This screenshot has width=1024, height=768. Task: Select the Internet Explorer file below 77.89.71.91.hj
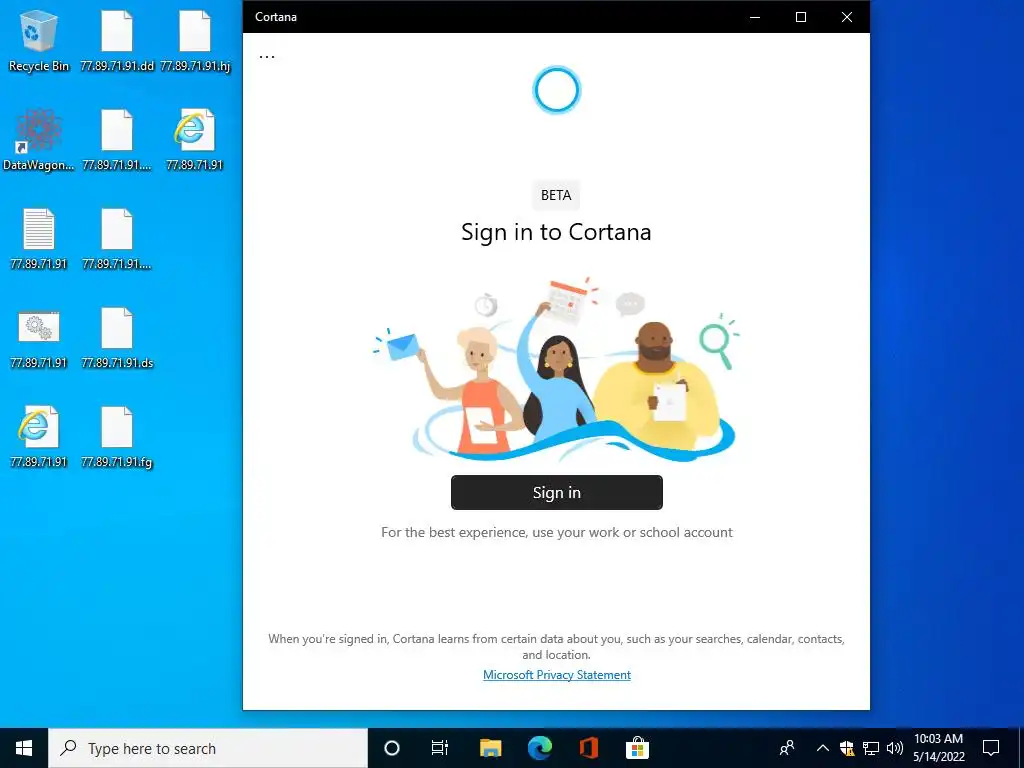[x=195, y=140]
